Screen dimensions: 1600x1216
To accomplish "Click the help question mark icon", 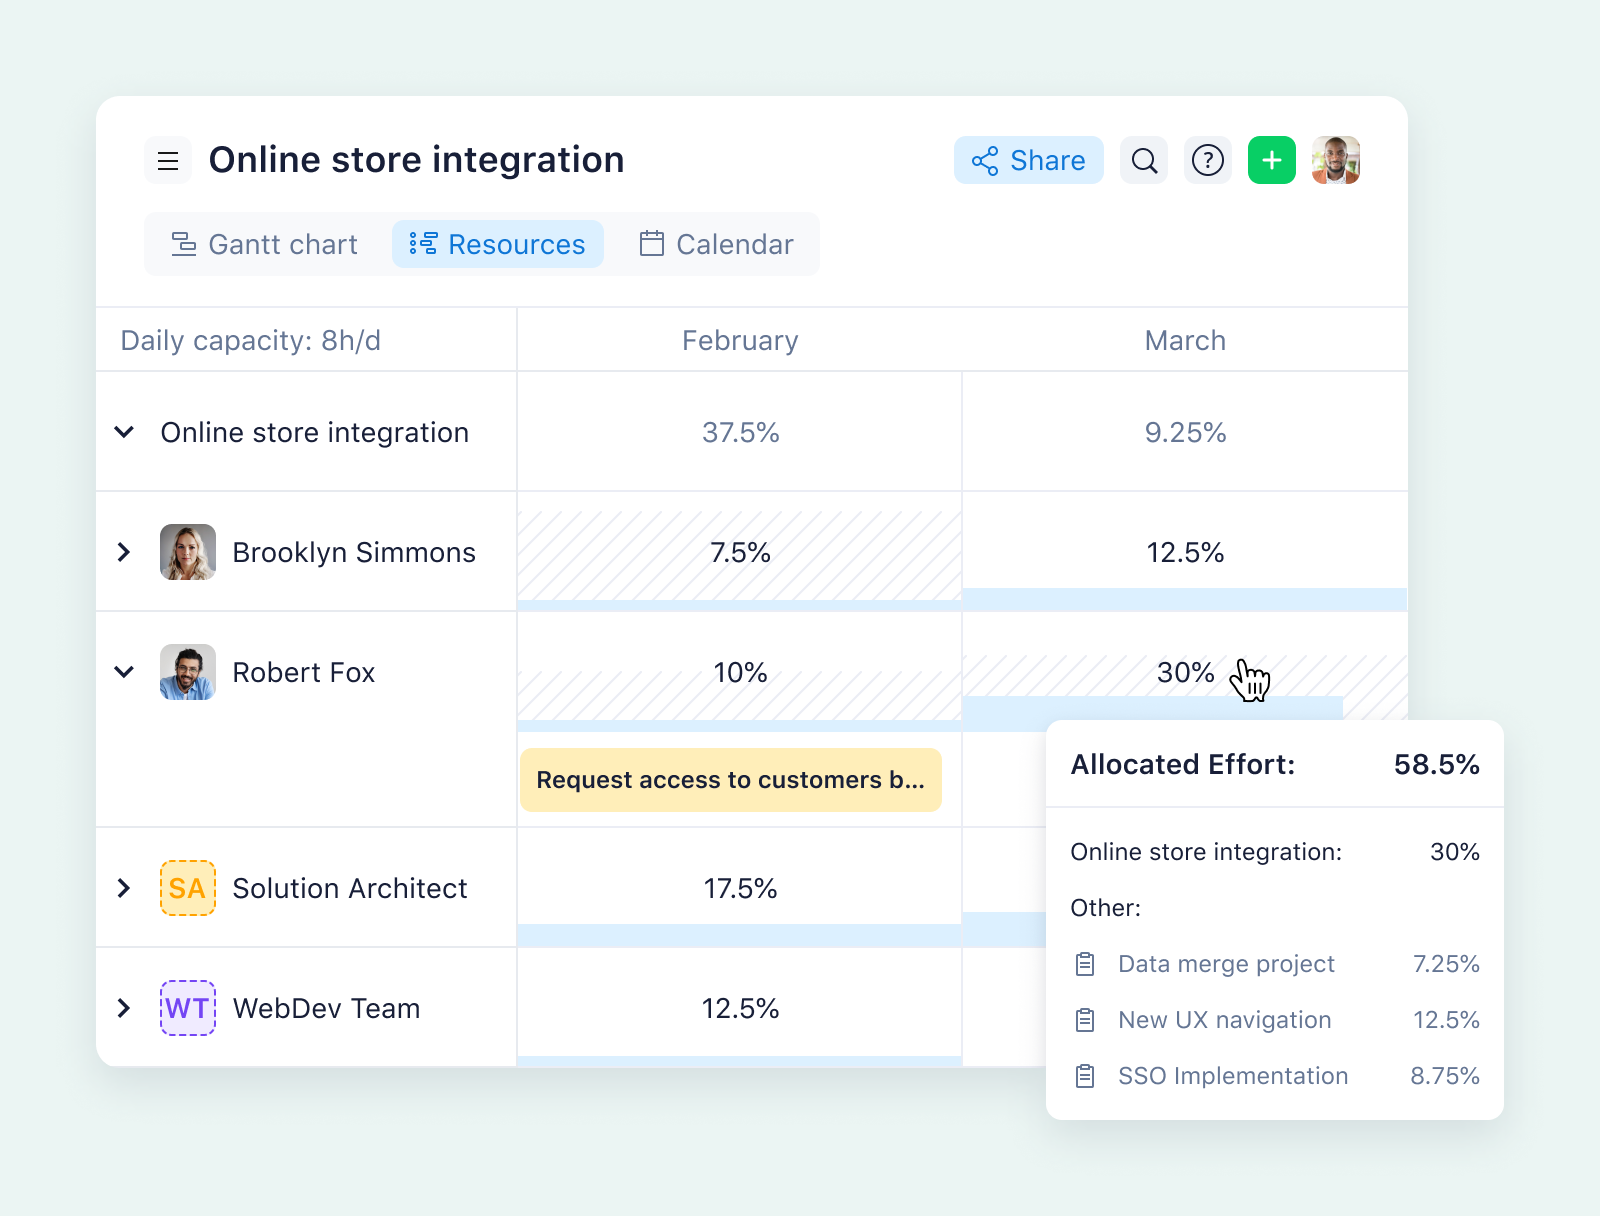I will pos(1207,160).
